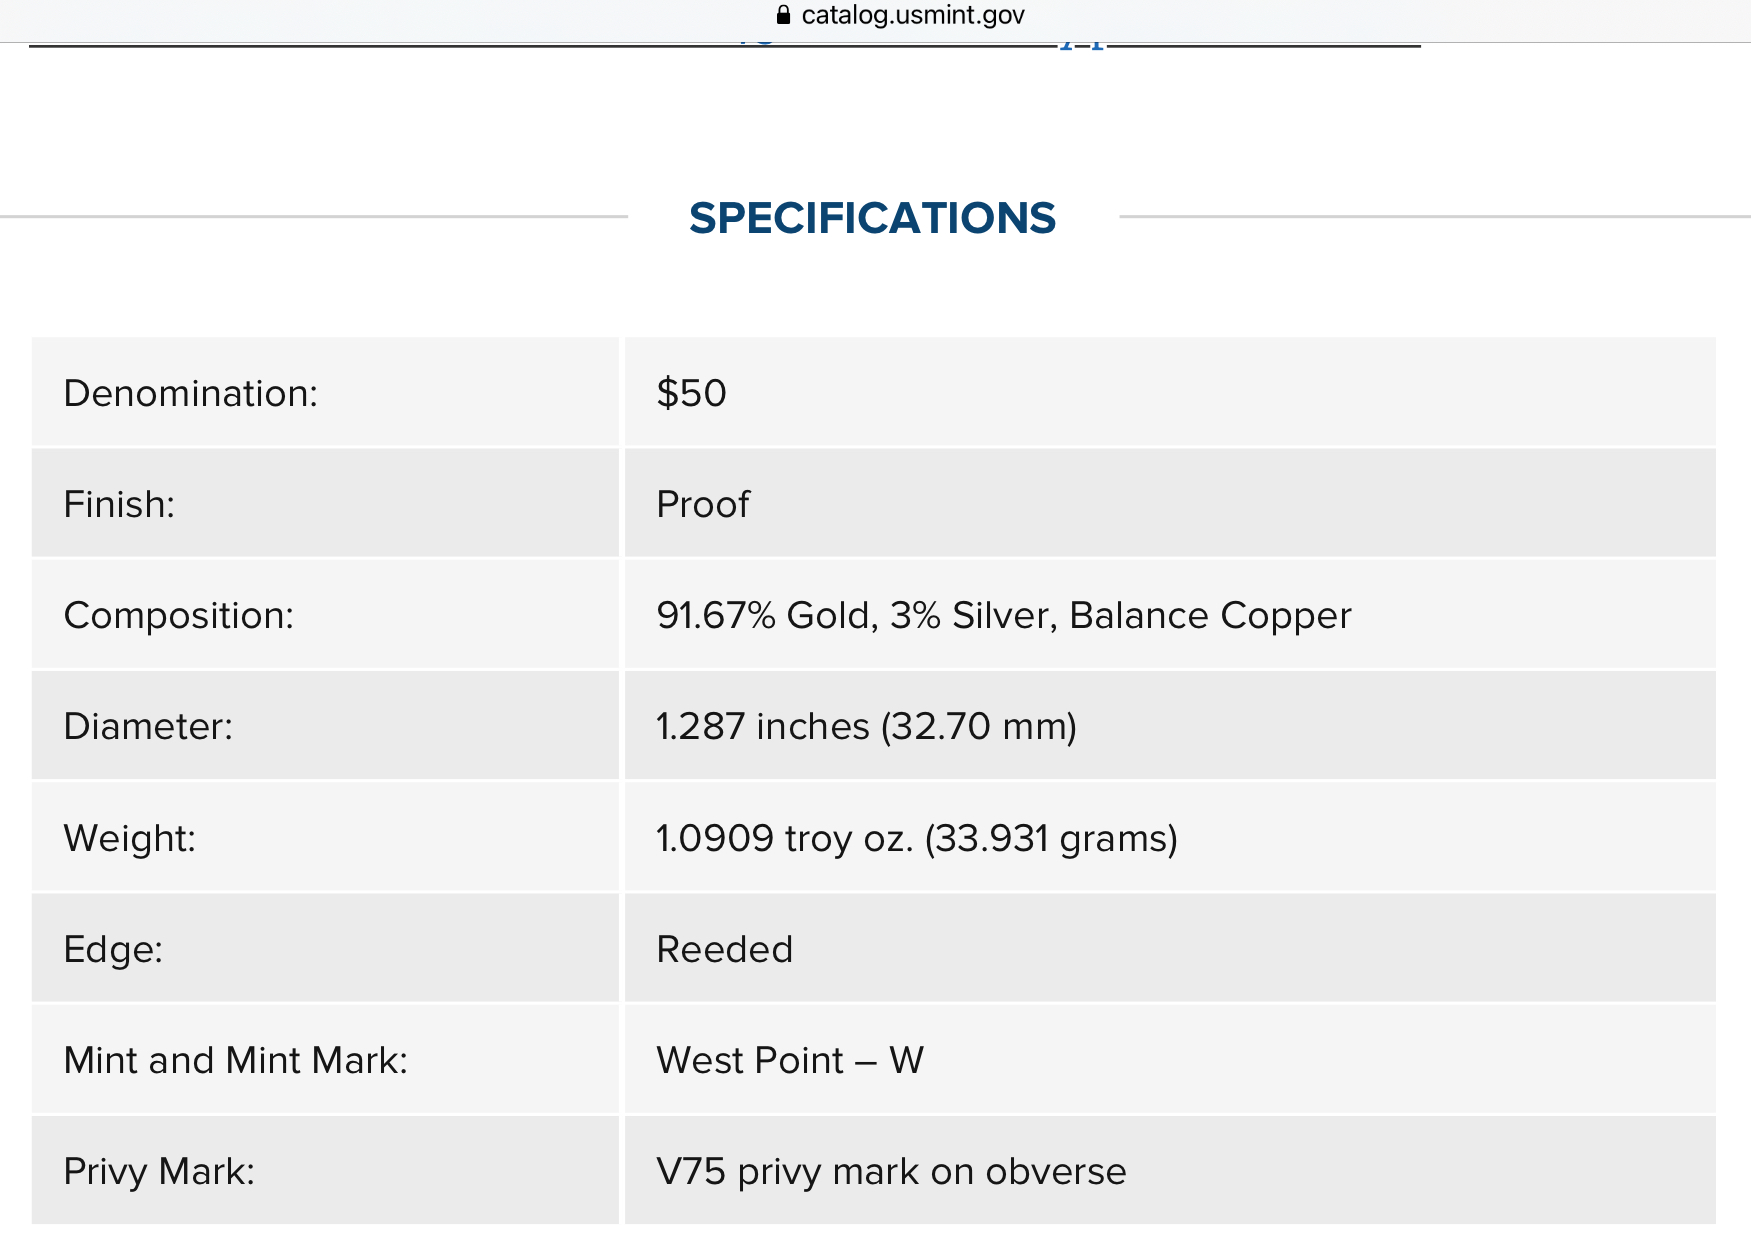Select the Weight label cell
Viewport: 1751px width, 1251px height.
pos(325,837)
